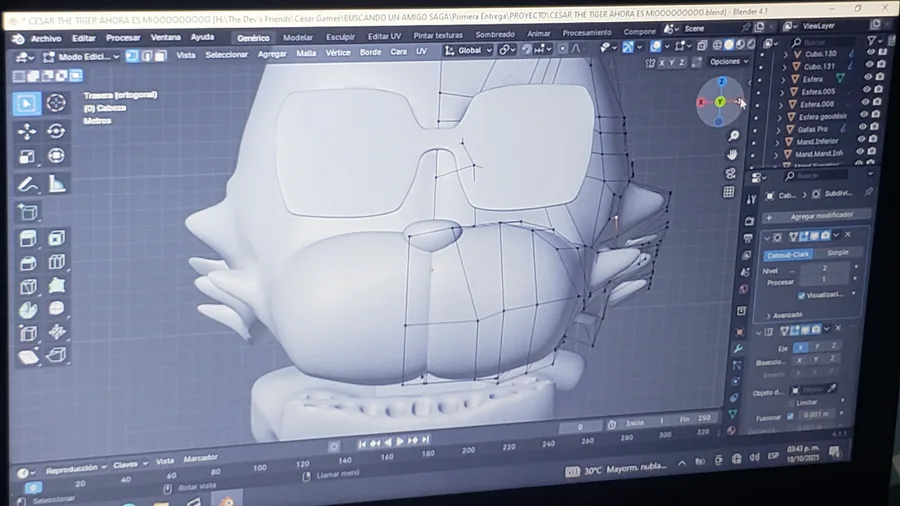This screenshot has width=900, height=506.
Task: Select the Poly Build tool
Action: 57,285
